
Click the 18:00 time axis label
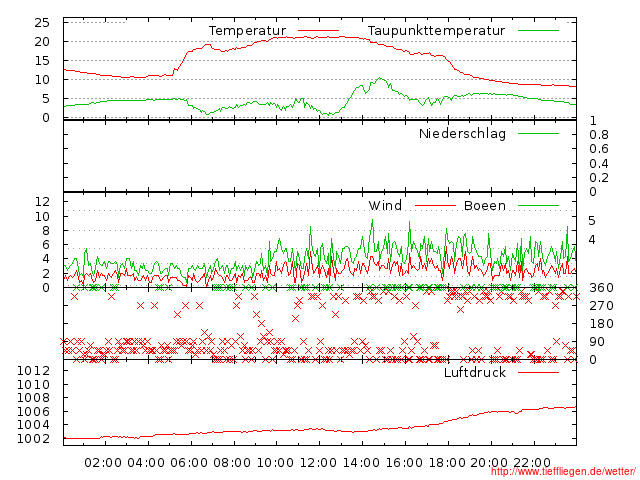(x=447, y=463)
